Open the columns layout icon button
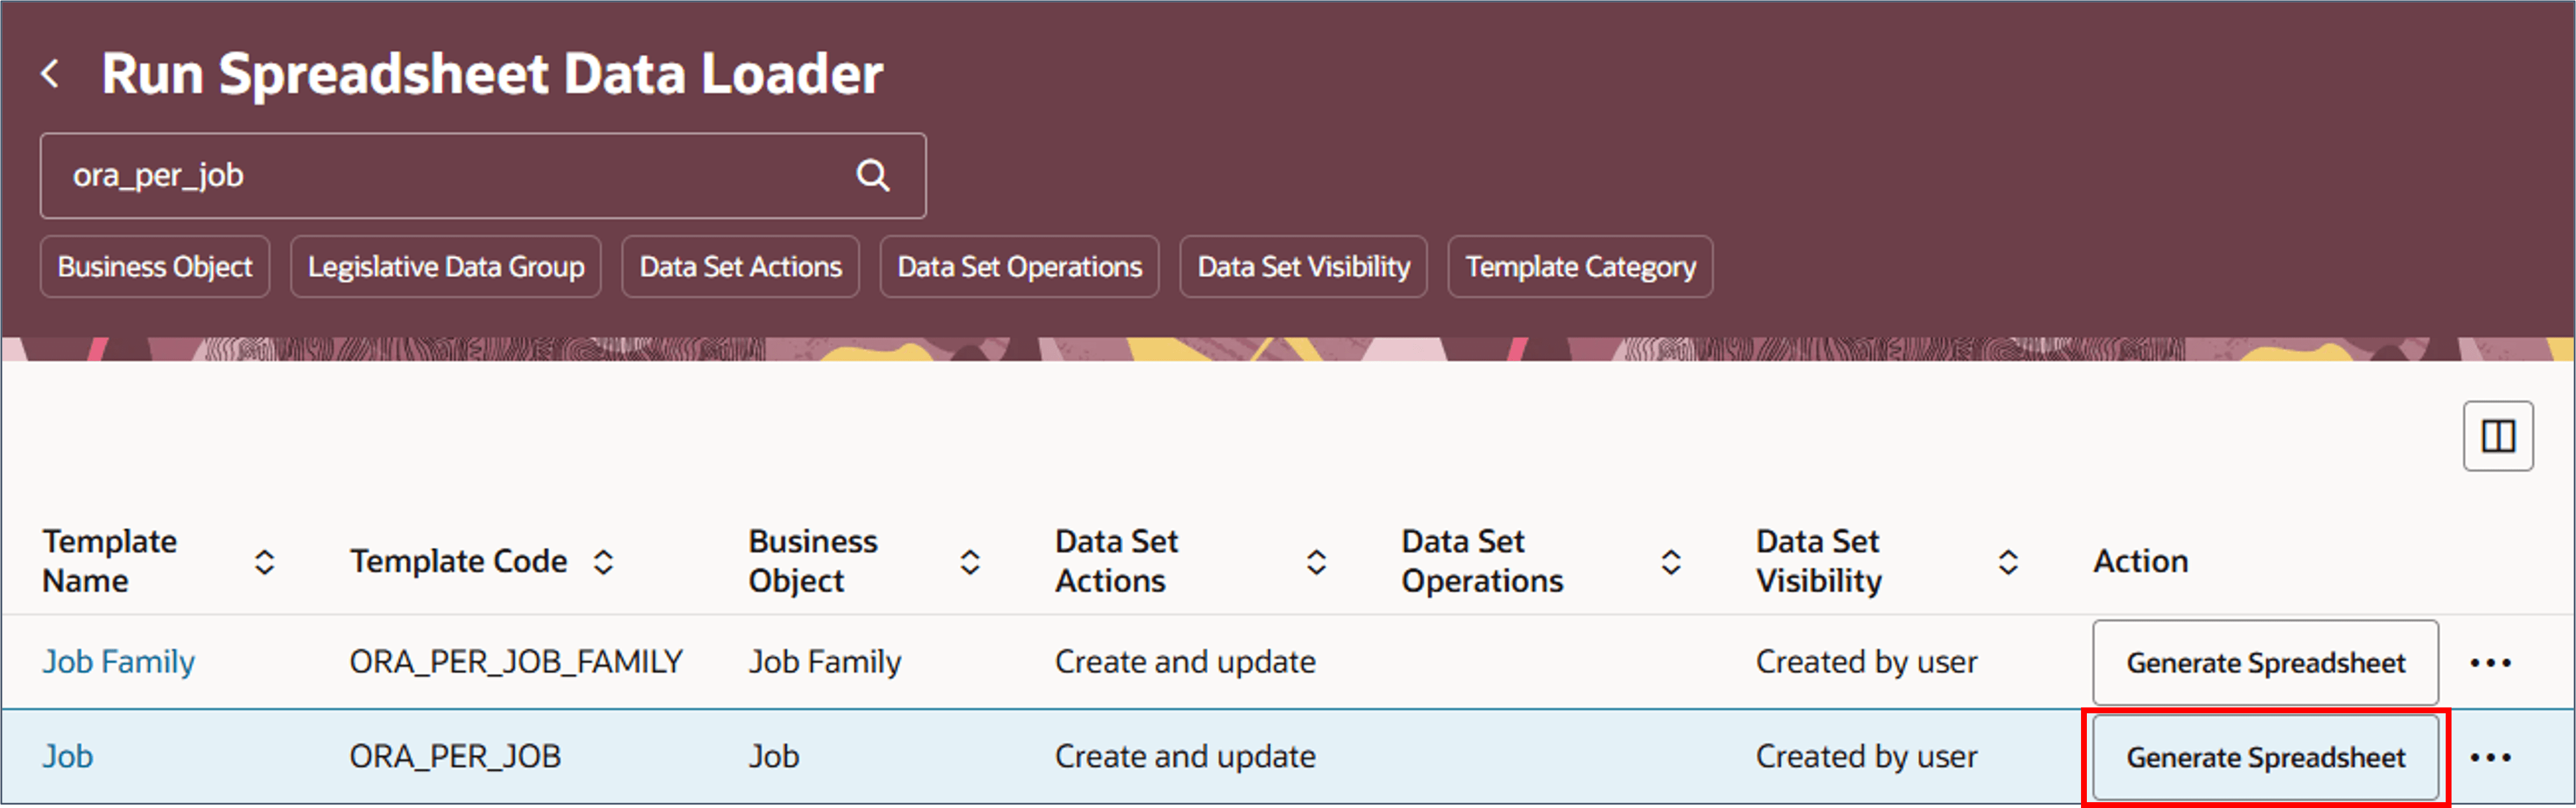 tap(2497, 436)
